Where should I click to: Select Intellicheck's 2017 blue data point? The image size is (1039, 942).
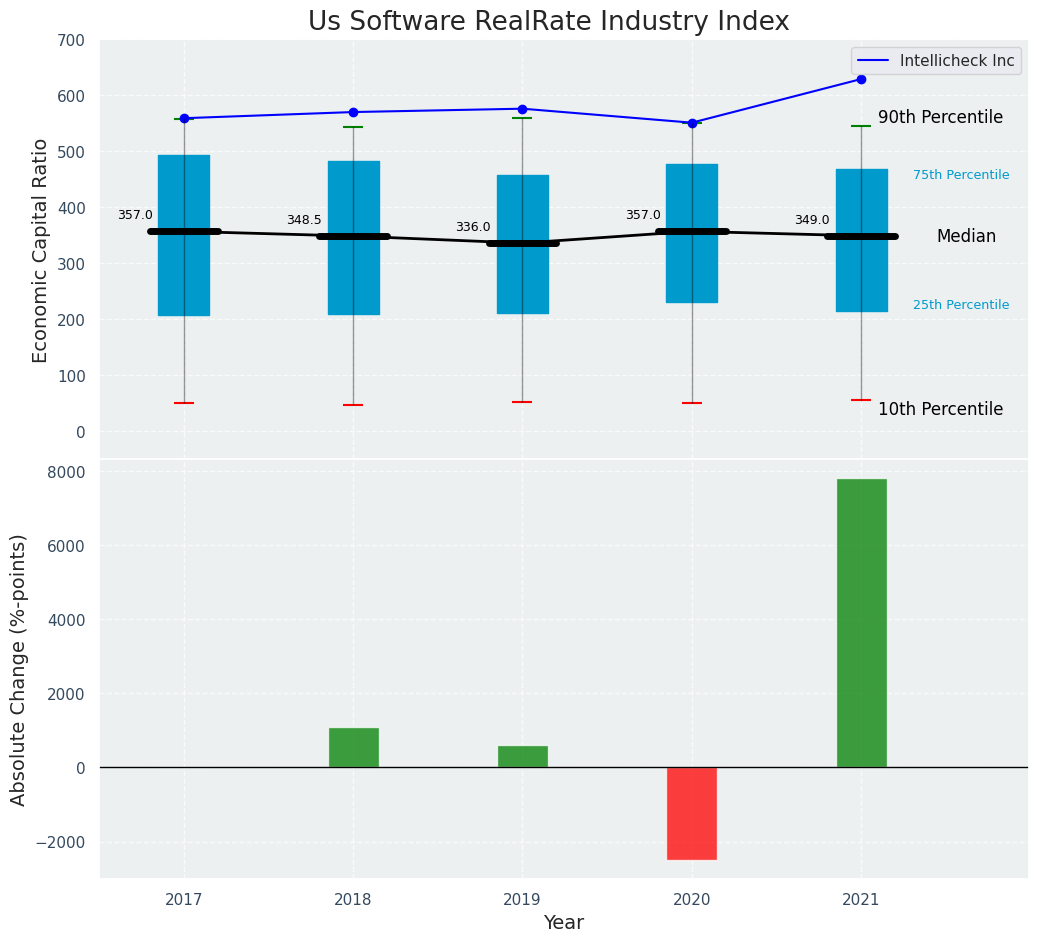coord(184,118)
